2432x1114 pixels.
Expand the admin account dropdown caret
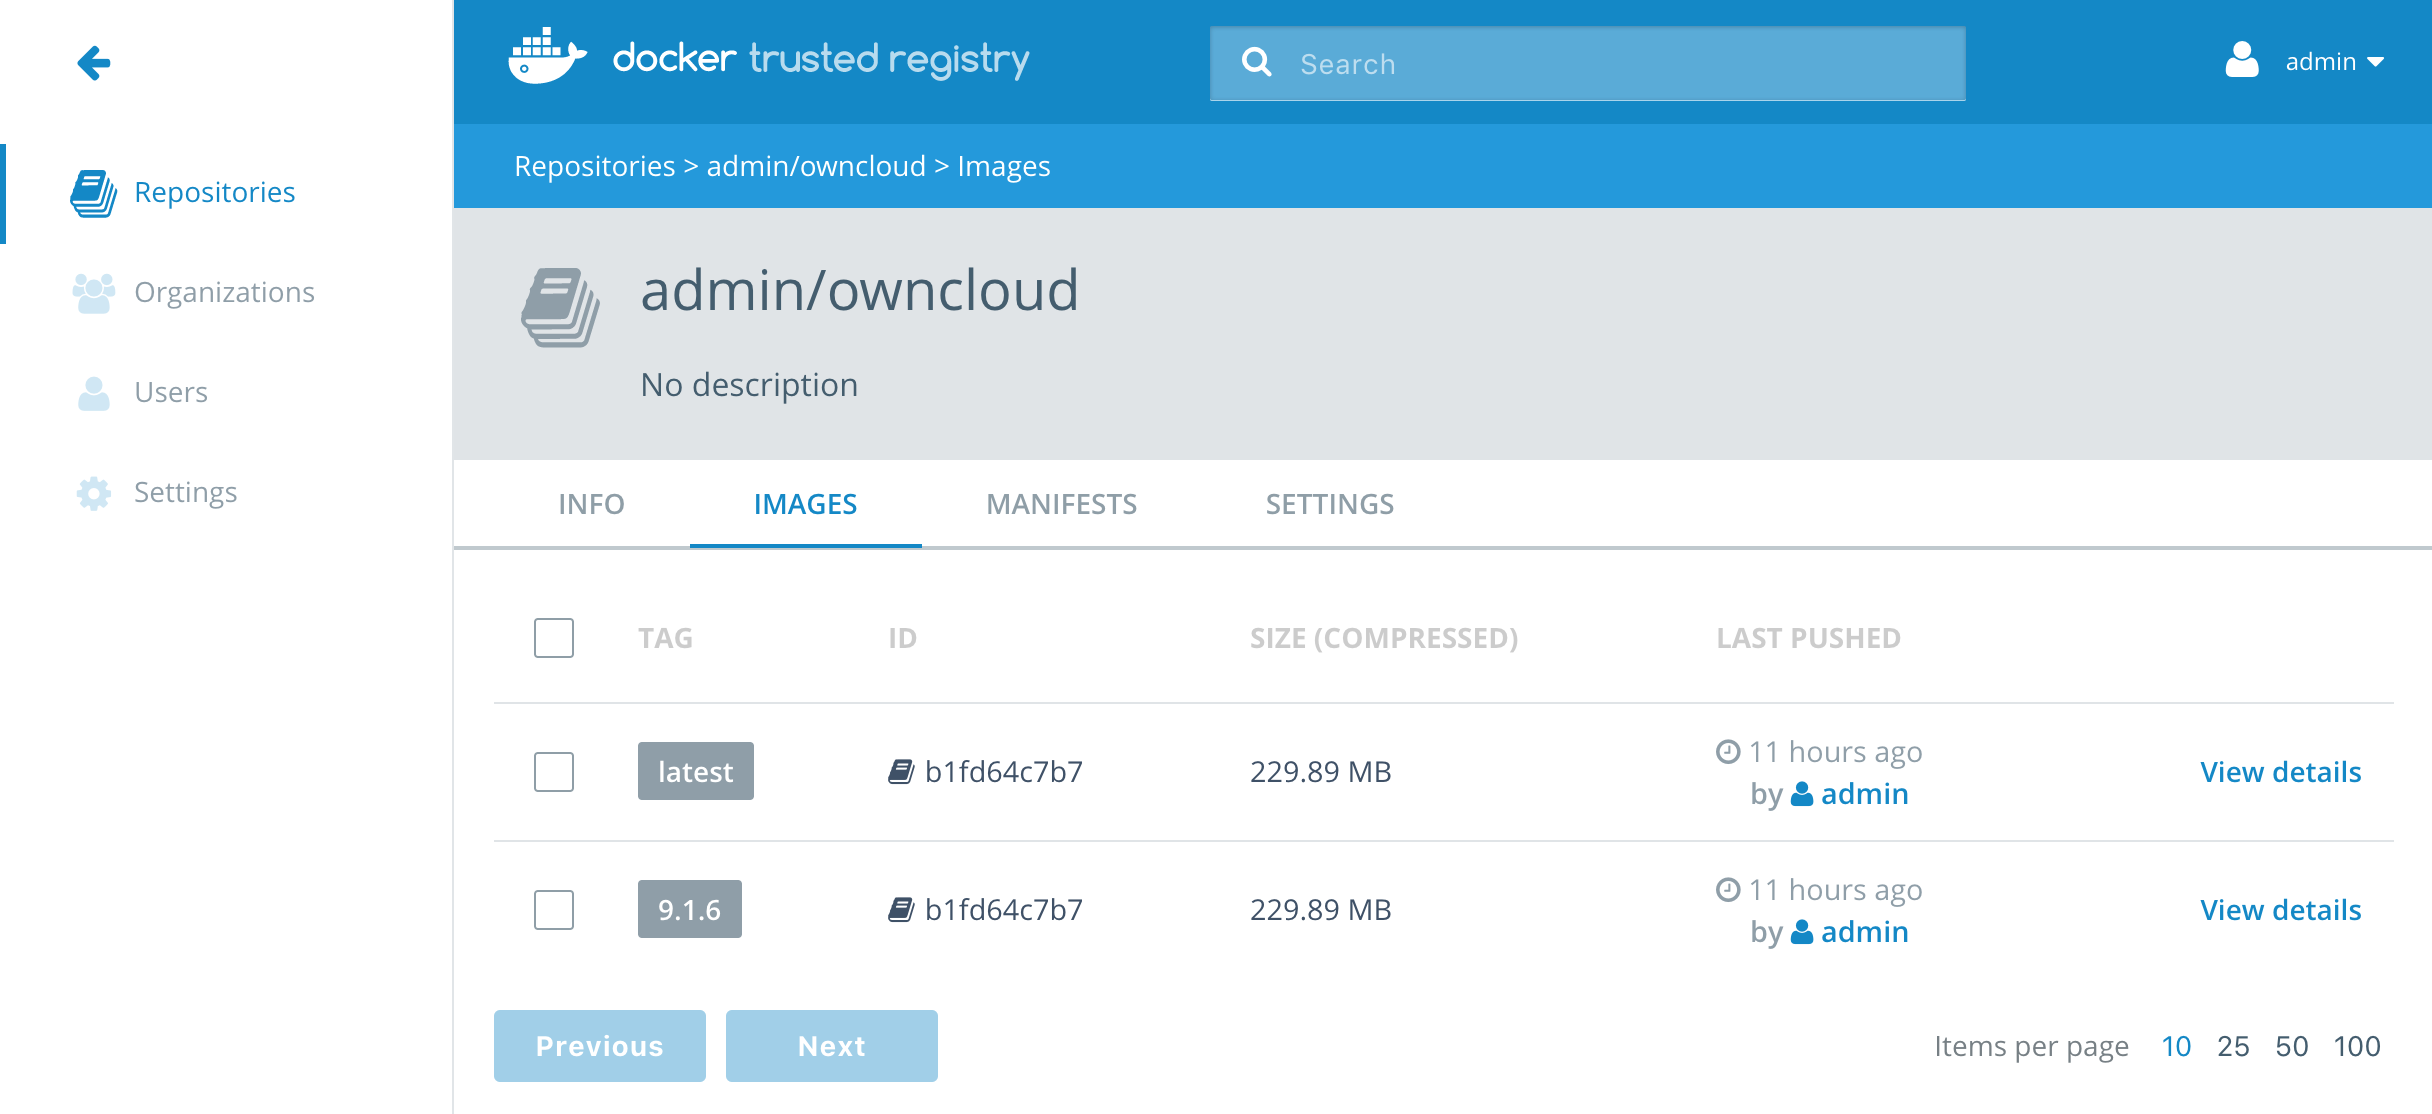point(2375,63)
